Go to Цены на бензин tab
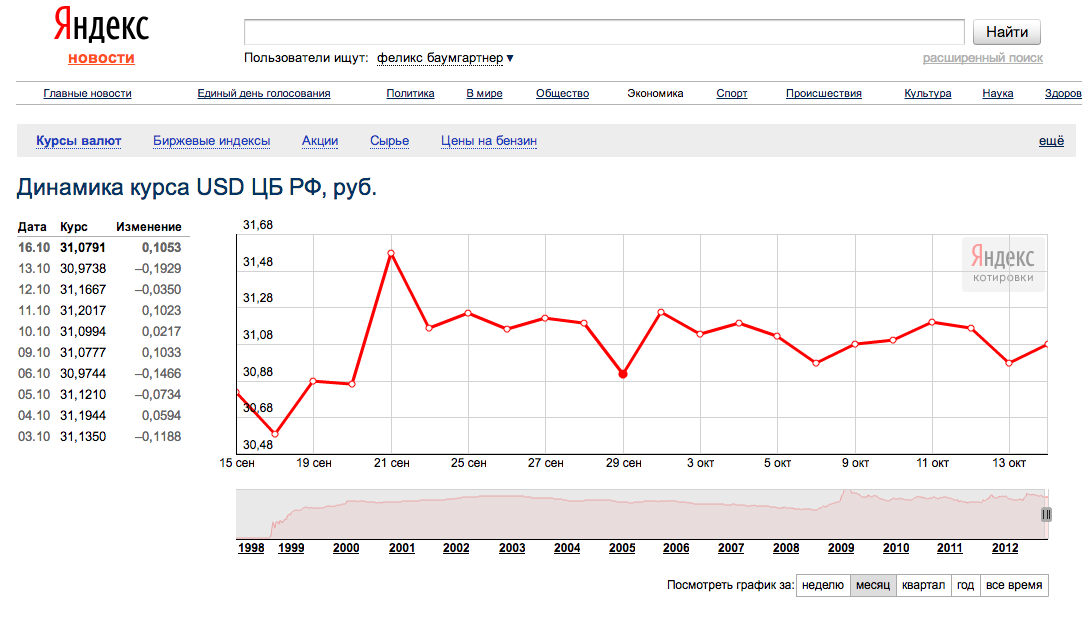Screen dimensions: 1082x617 coord(489,141)
